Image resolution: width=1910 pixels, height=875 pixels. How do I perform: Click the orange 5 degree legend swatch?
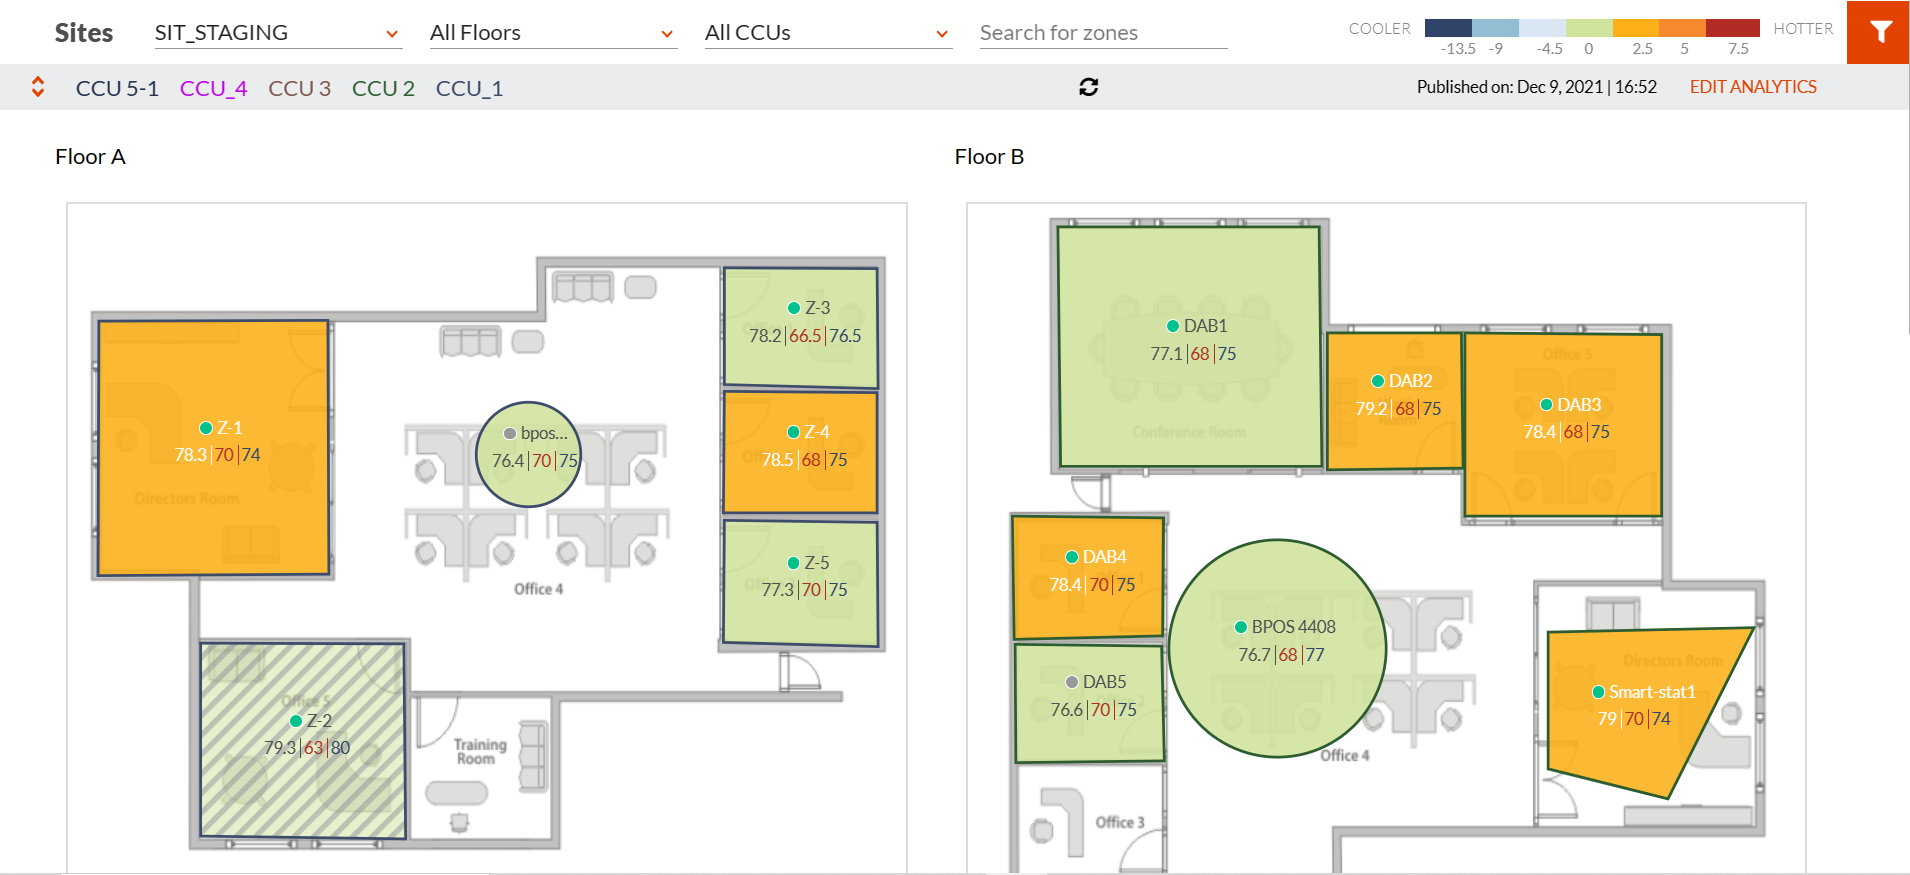click(x=1683, y=28)
